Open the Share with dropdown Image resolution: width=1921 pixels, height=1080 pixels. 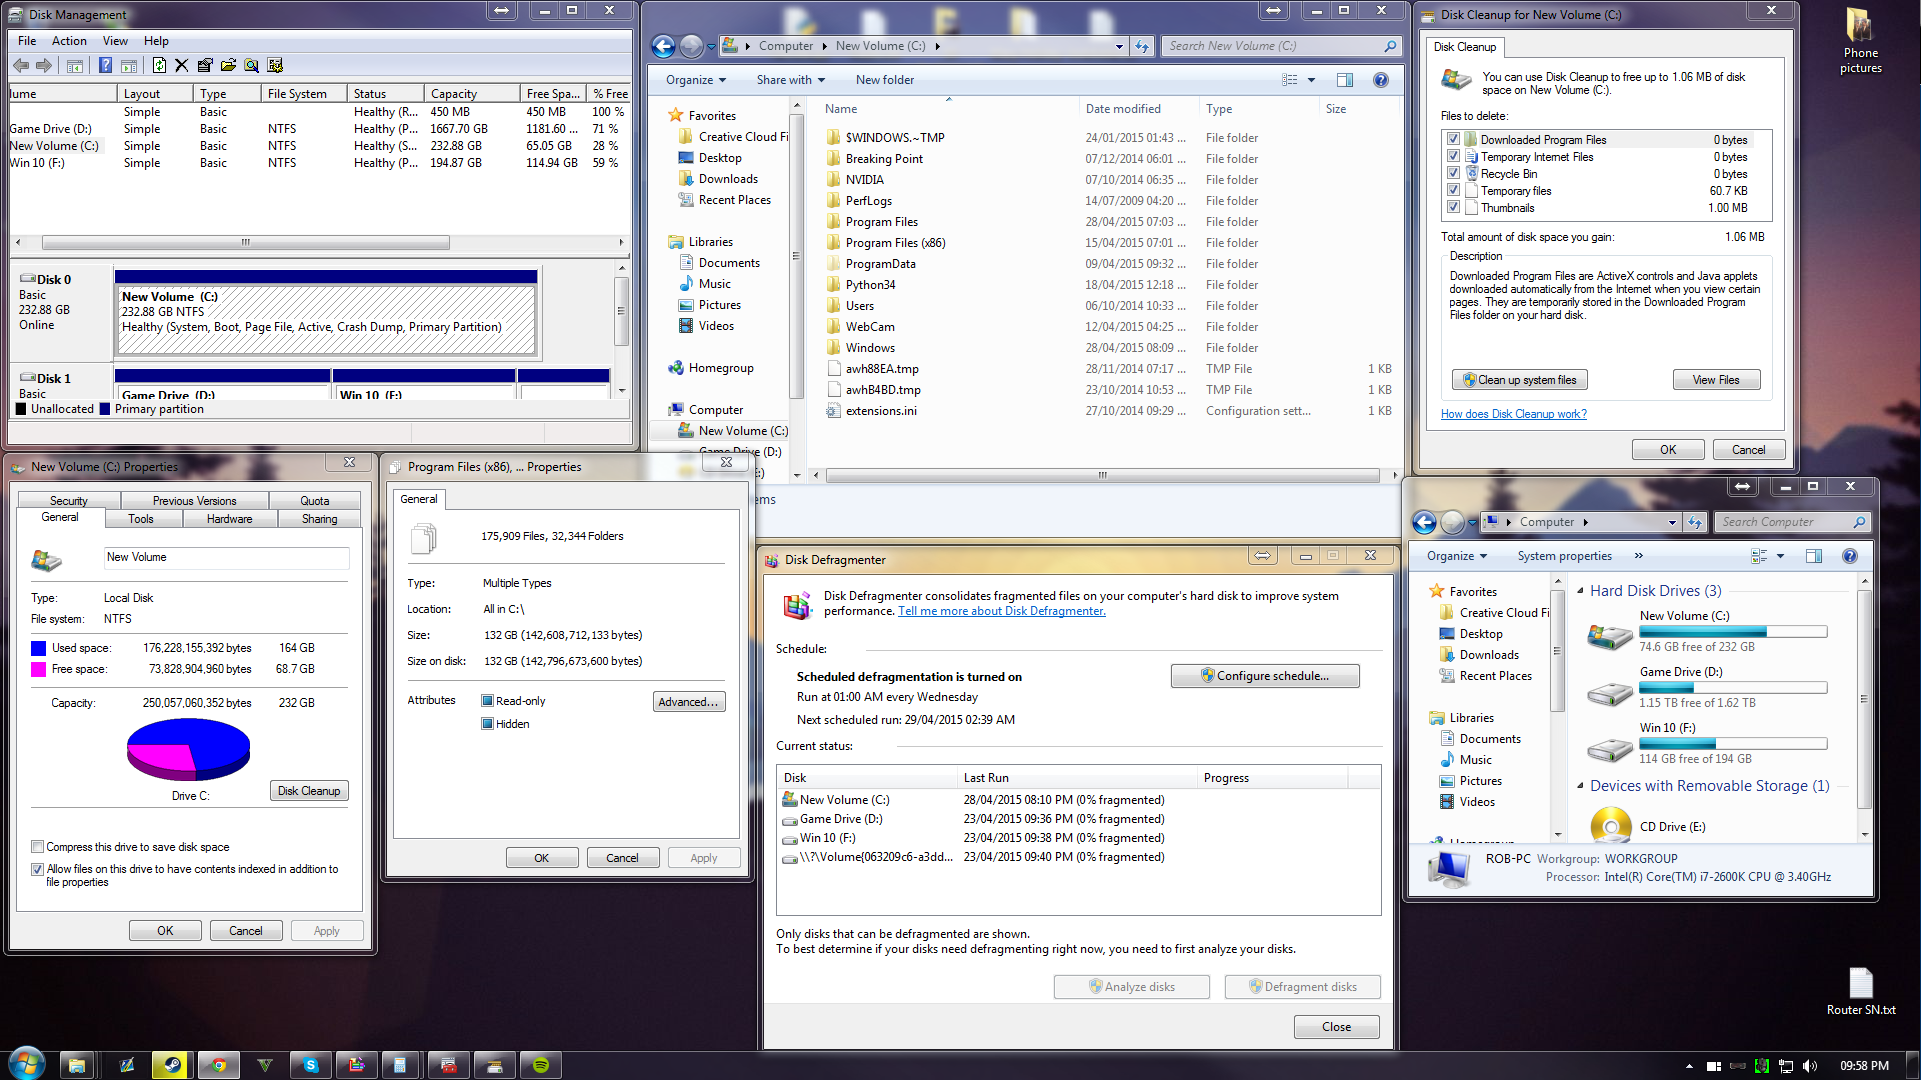[x=790, y=80]
